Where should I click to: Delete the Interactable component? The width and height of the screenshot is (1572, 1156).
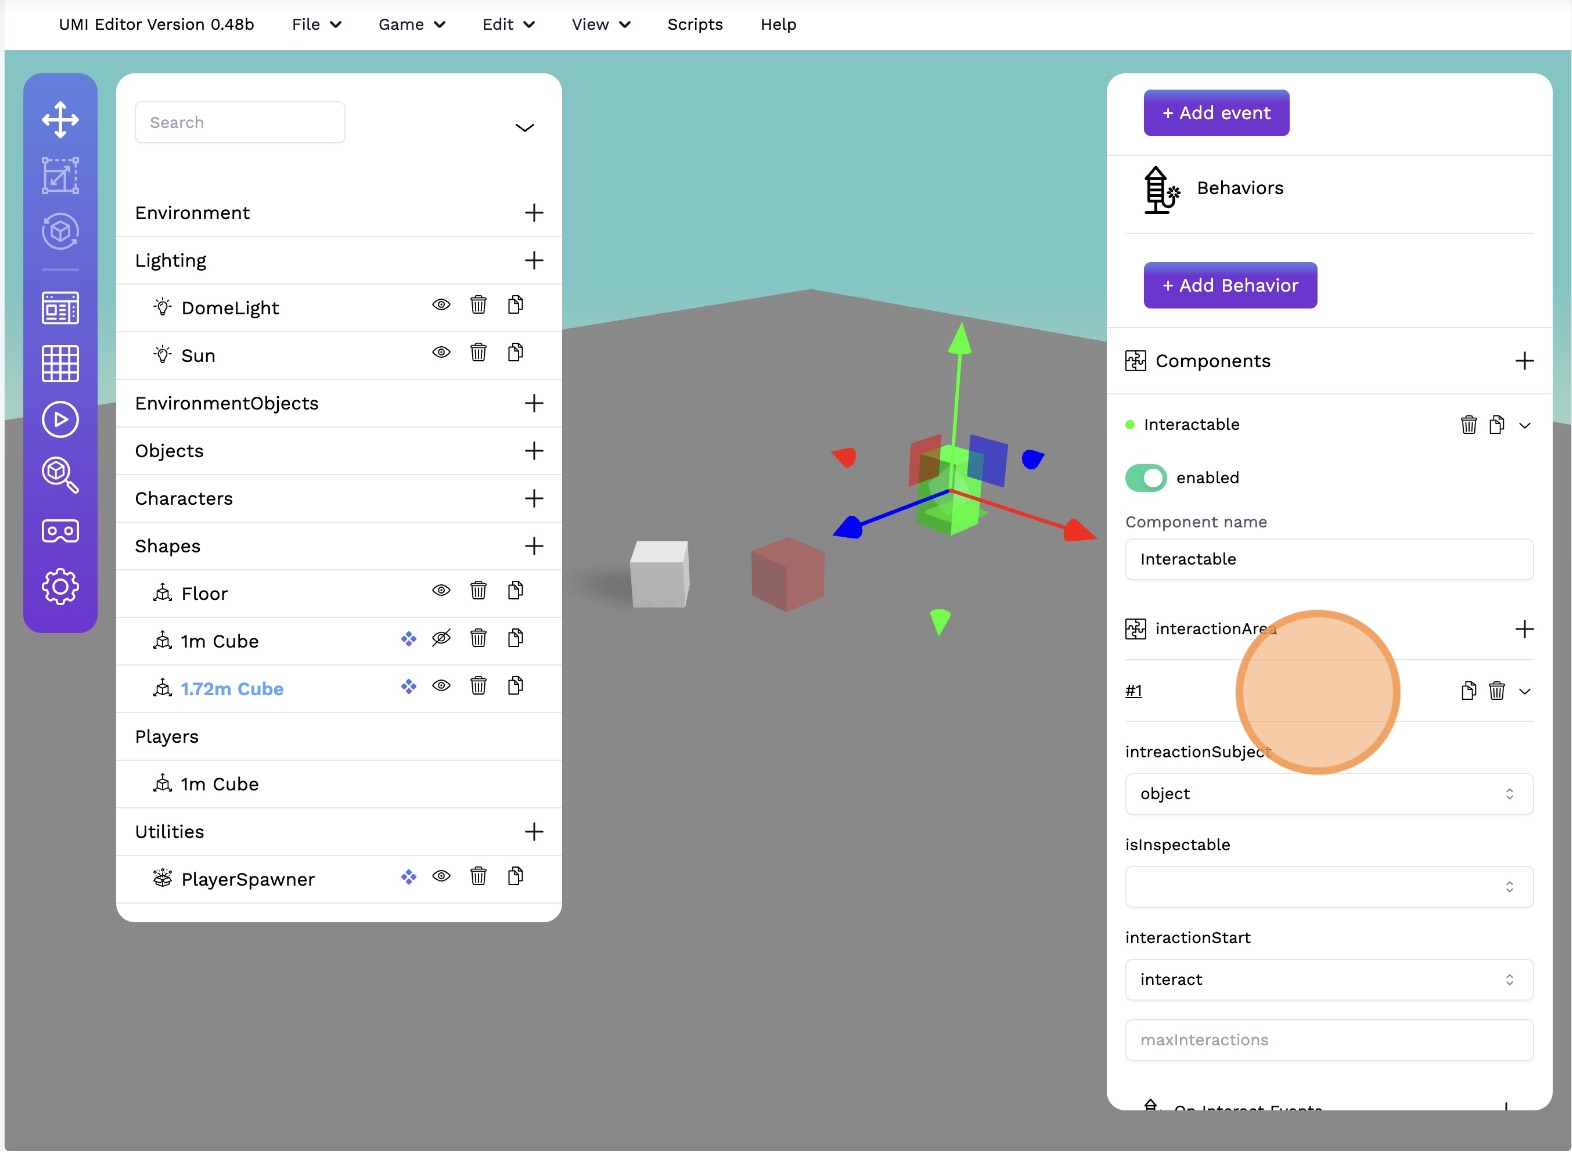point(1468,425)
